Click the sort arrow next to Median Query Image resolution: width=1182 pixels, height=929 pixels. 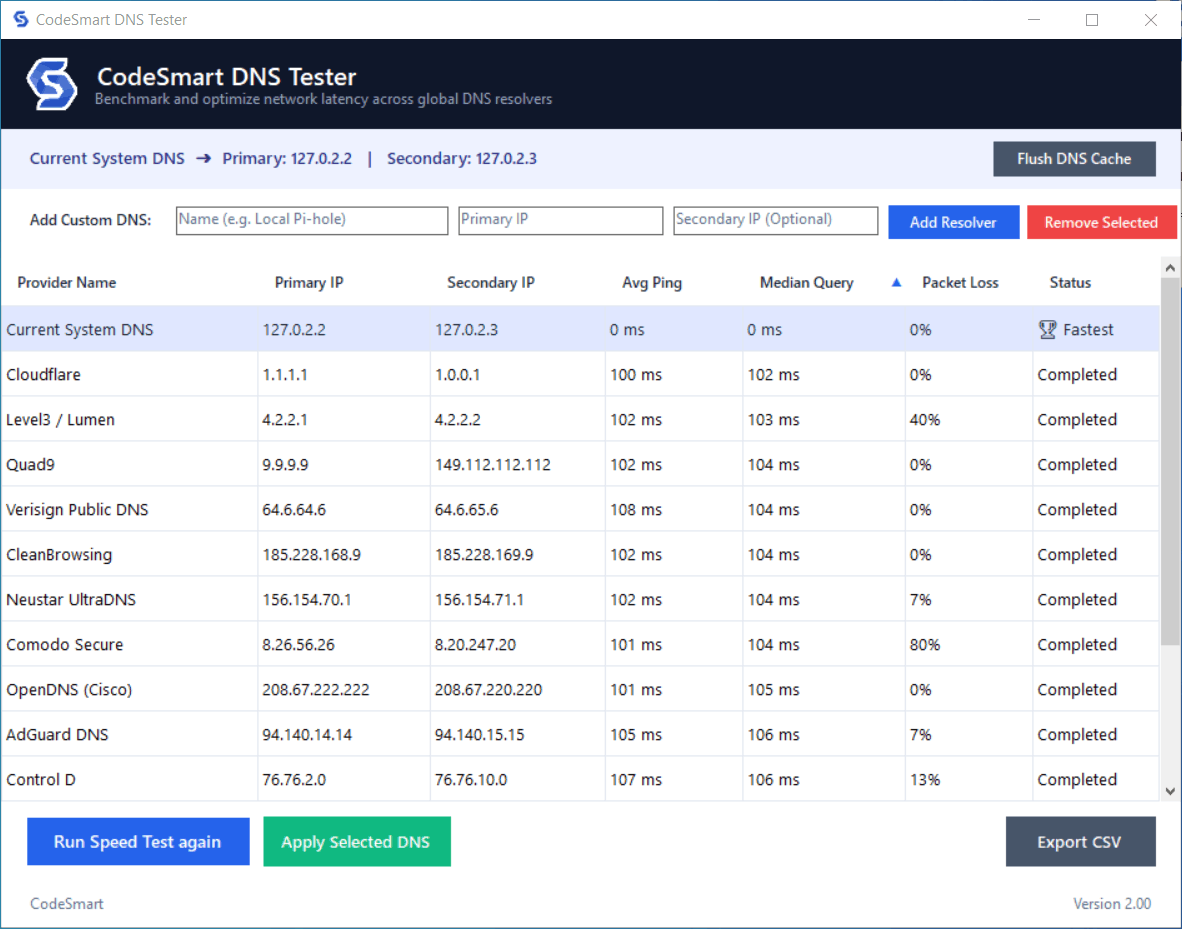[896, 283]
